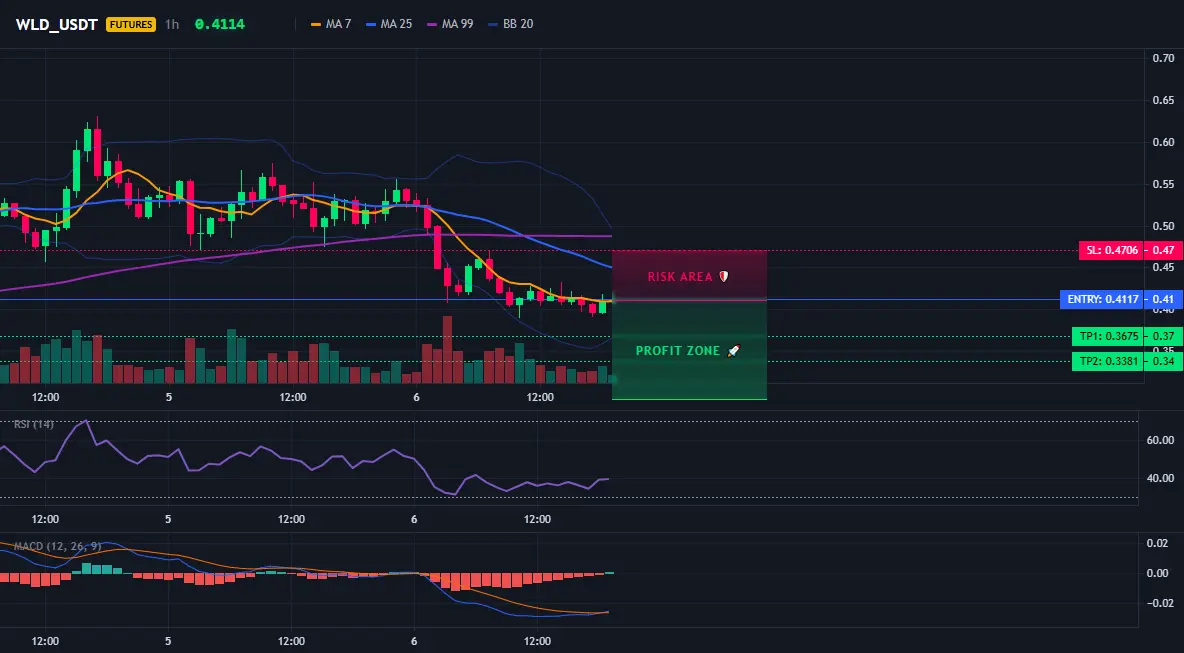The height and width of the screenshot is (653, 1184).
Task: Toggle the BB 20 legend entry
Action: [x=510, y=24]
